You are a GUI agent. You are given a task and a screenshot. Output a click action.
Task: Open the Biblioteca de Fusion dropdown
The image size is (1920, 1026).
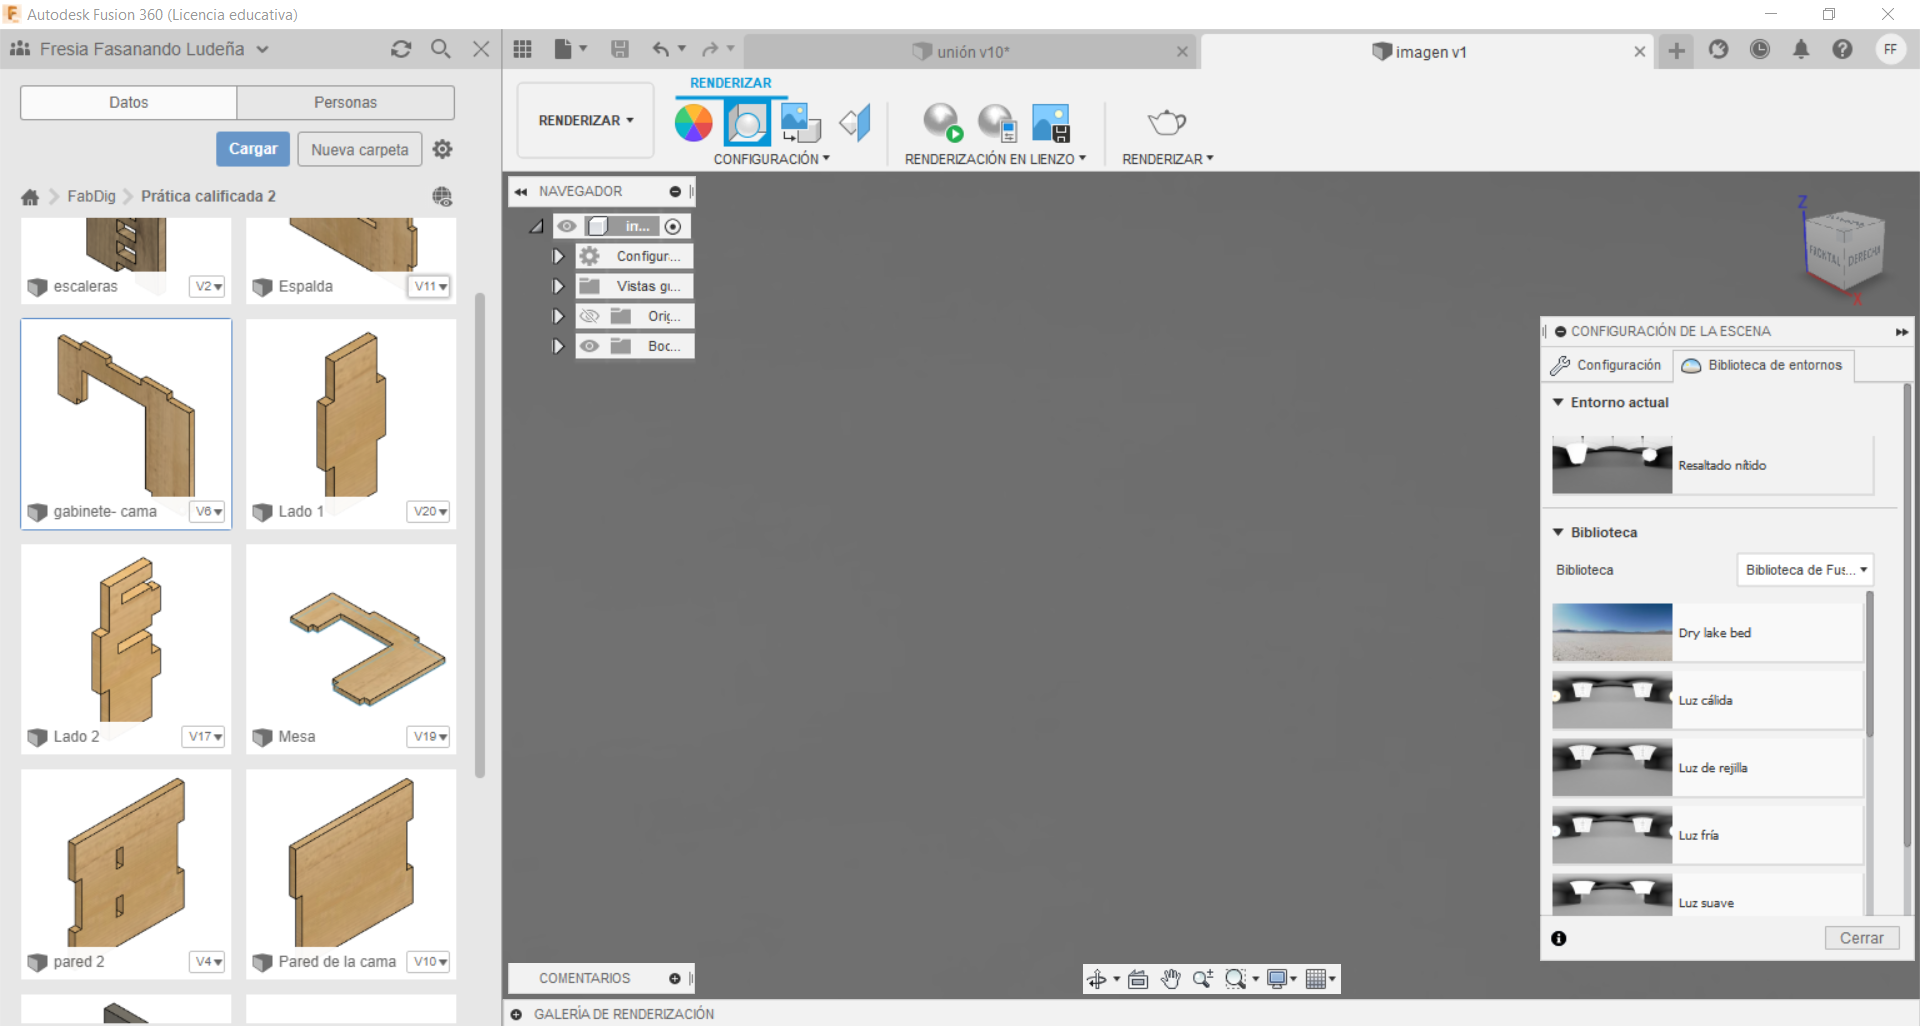1805,570
